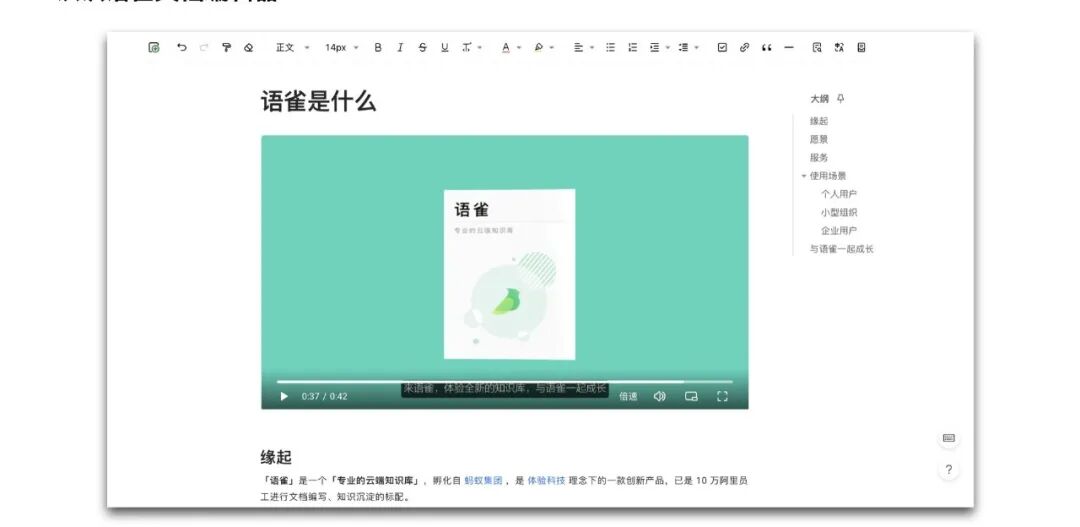Click the translate icon in toolbar
The height and width of the screenshot is (527, 1080).
tap(839, 48)
